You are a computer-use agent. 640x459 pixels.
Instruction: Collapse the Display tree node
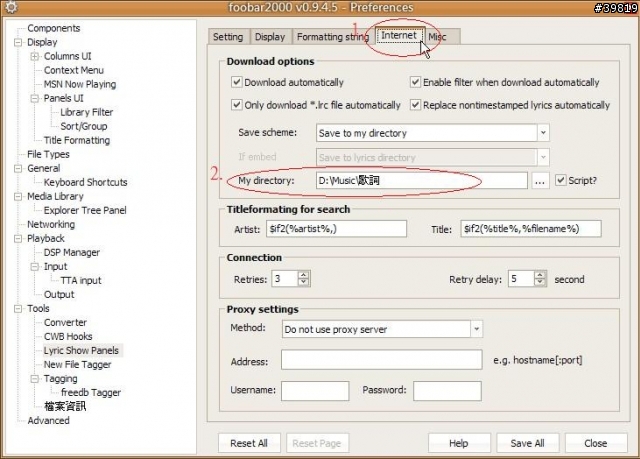pos(18,42)
